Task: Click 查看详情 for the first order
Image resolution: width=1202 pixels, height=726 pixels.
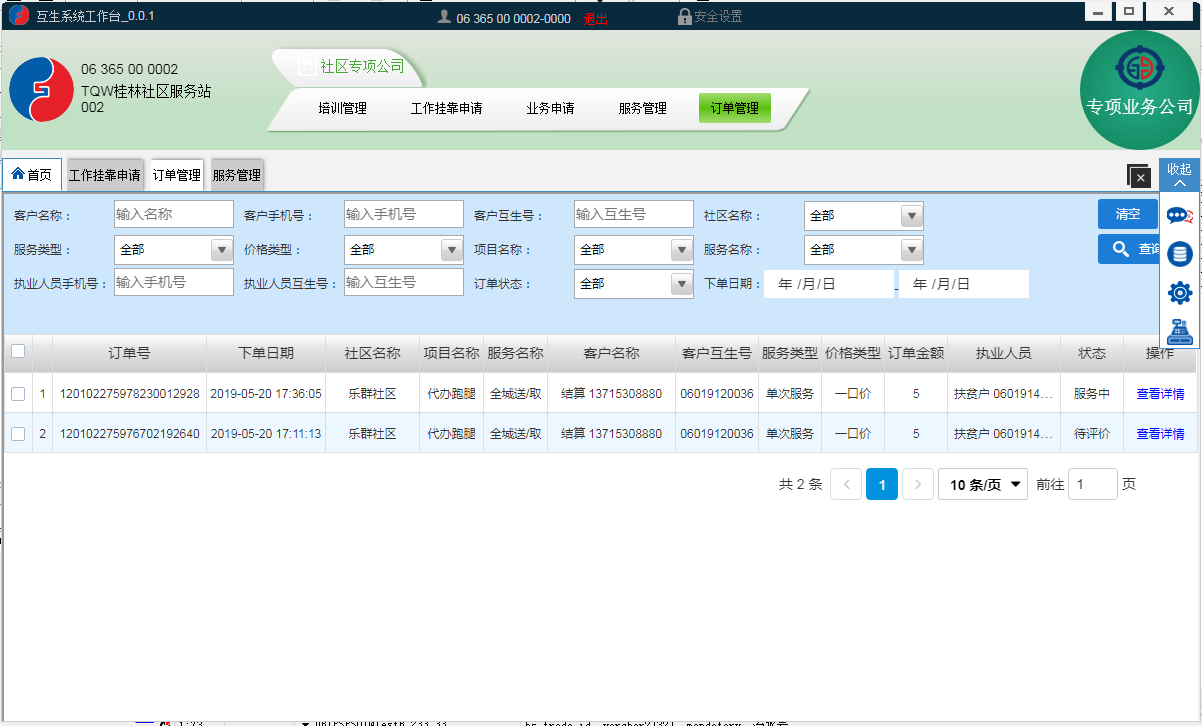Action: [x=1160, y=394]
